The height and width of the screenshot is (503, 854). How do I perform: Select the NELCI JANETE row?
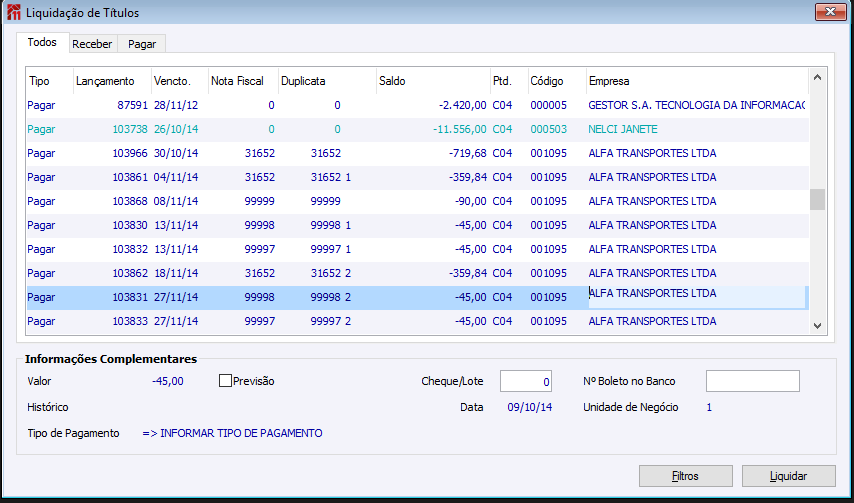[418, 130]
